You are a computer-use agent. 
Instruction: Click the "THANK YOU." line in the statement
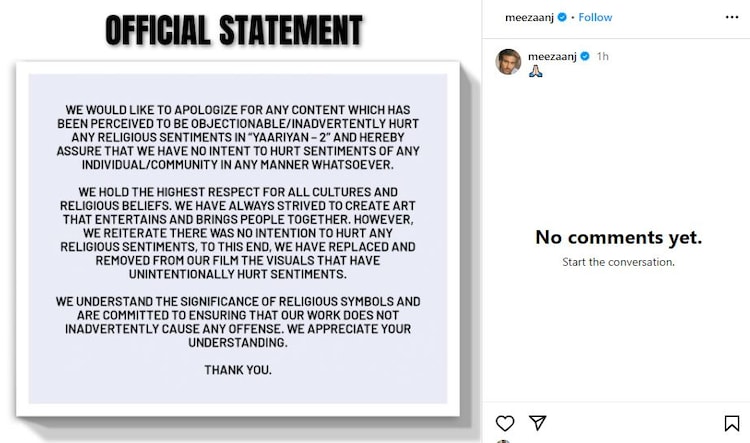click(x=238, y=369)
